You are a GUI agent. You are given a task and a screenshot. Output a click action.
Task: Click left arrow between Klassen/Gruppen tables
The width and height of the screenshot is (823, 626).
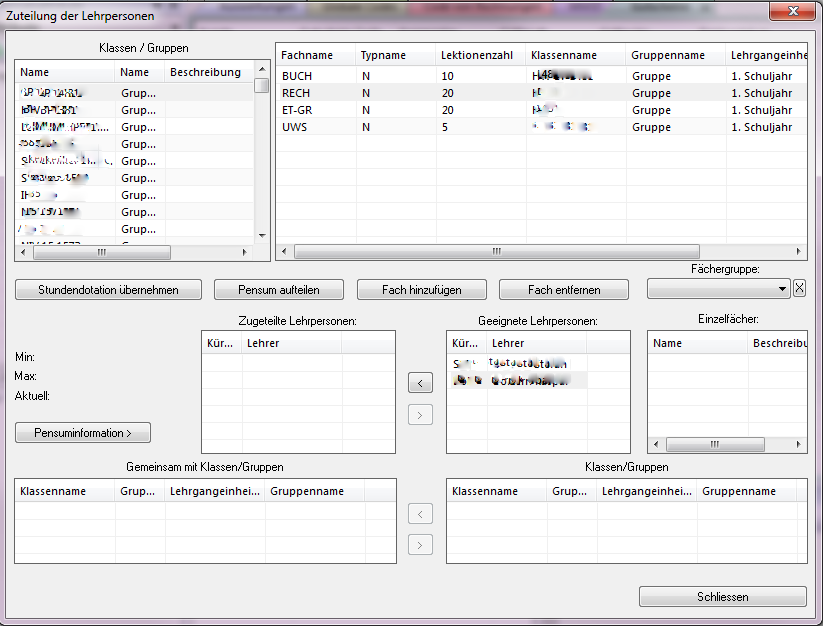click(421, 514)
